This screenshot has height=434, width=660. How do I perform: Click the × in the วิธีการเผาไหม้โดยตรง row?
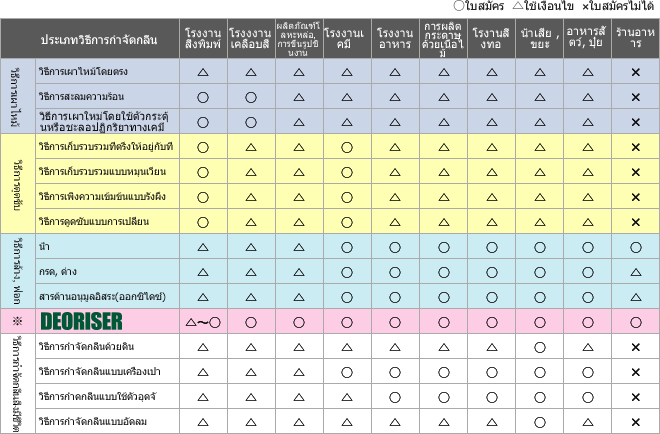(x=635, y=73)
